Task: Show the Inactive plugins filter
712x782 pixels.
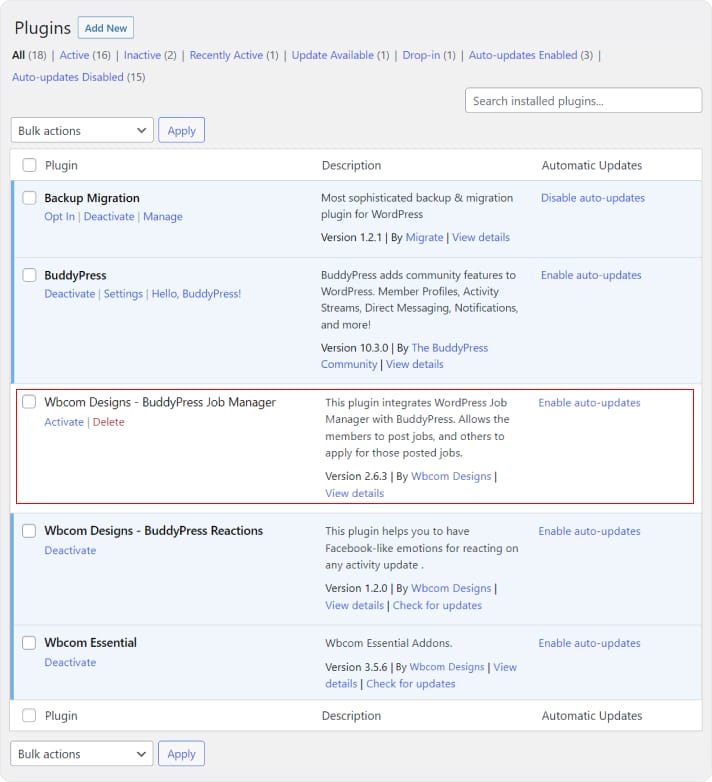Action: (142, 55)
